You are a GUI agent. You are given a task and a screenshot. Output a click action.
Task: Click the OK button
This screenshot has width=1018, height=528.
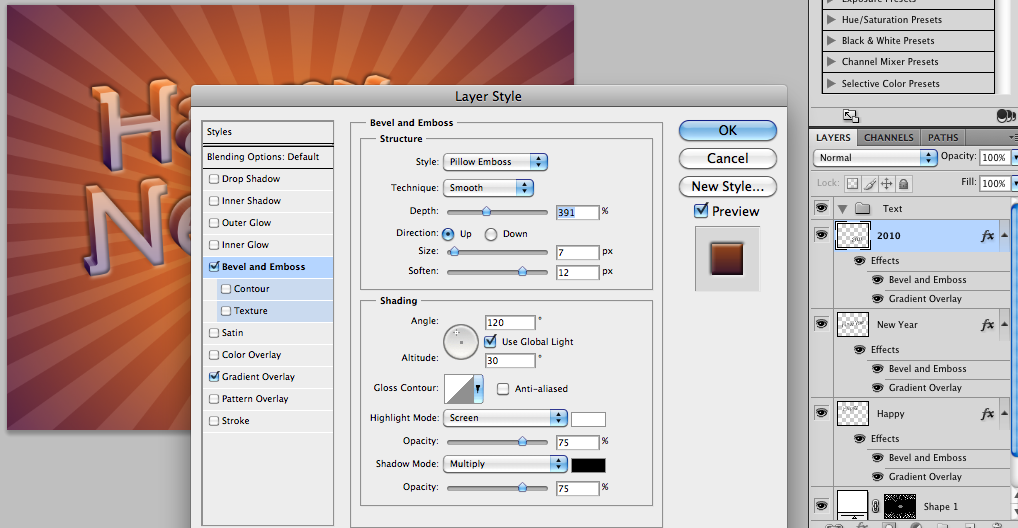tap(727, 130)
